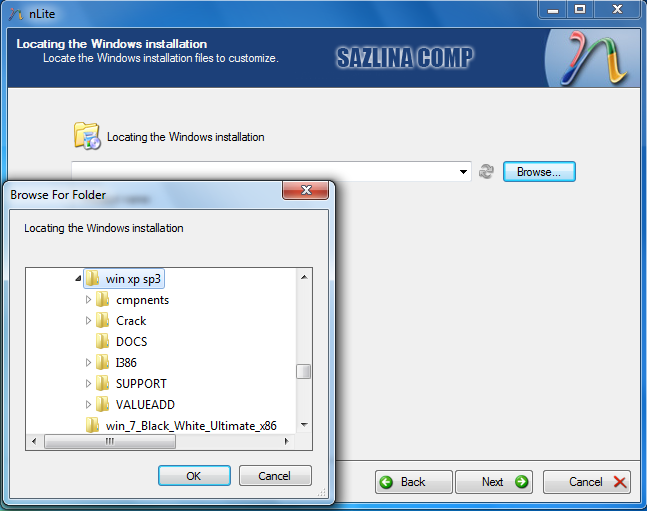
Task: Select the I386 folder name
Action: point(126,363)
